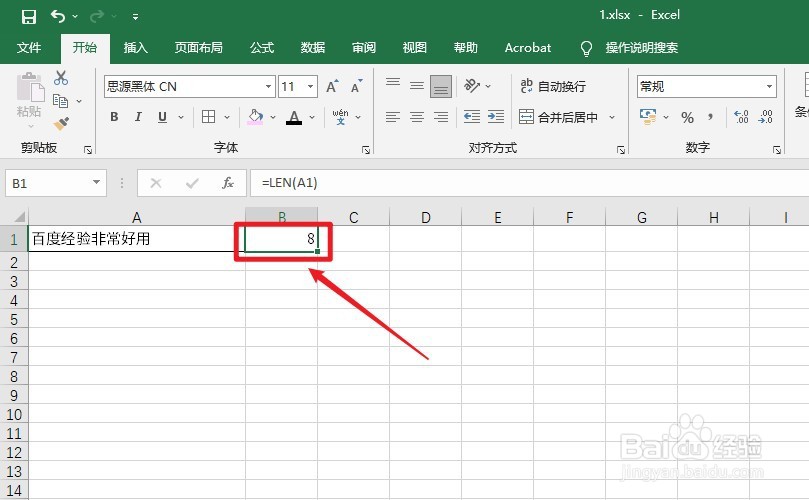The width and height of the screenshot is (809, 500).
Task: Open the 帮助 tab
Action: point(465,48)
